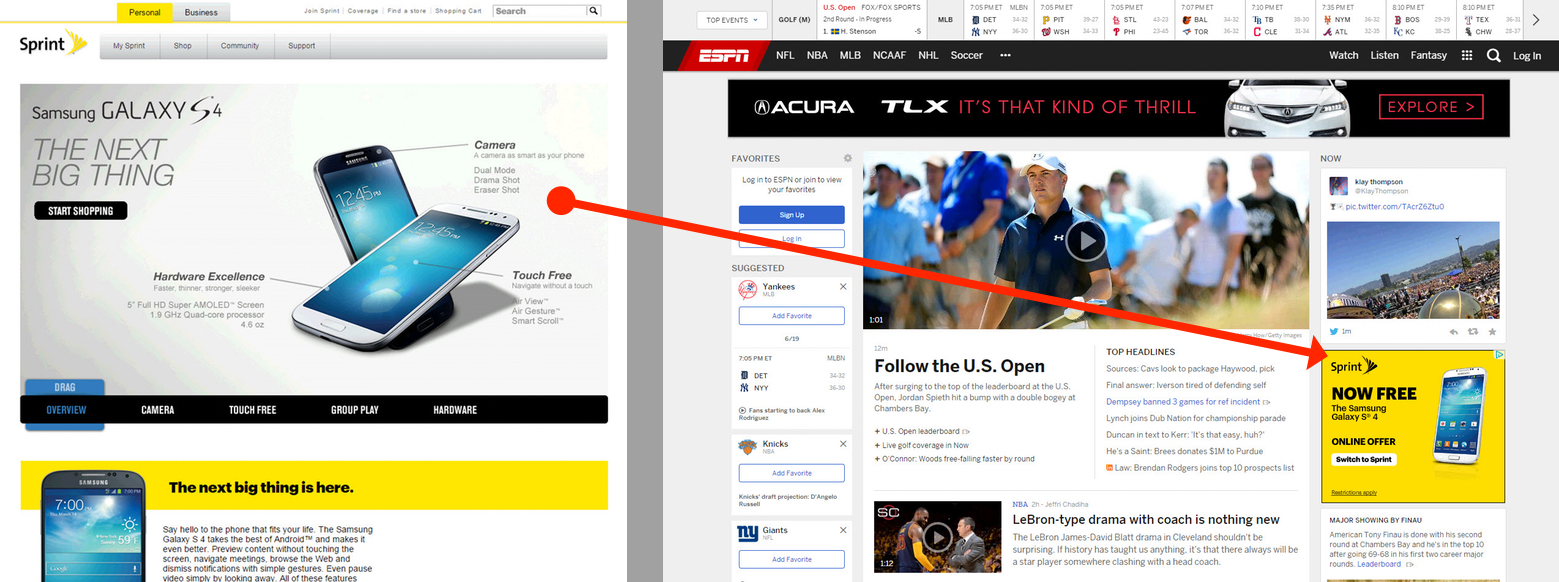Reply to the Klay Thompson tweet

tap(1453, 331)
